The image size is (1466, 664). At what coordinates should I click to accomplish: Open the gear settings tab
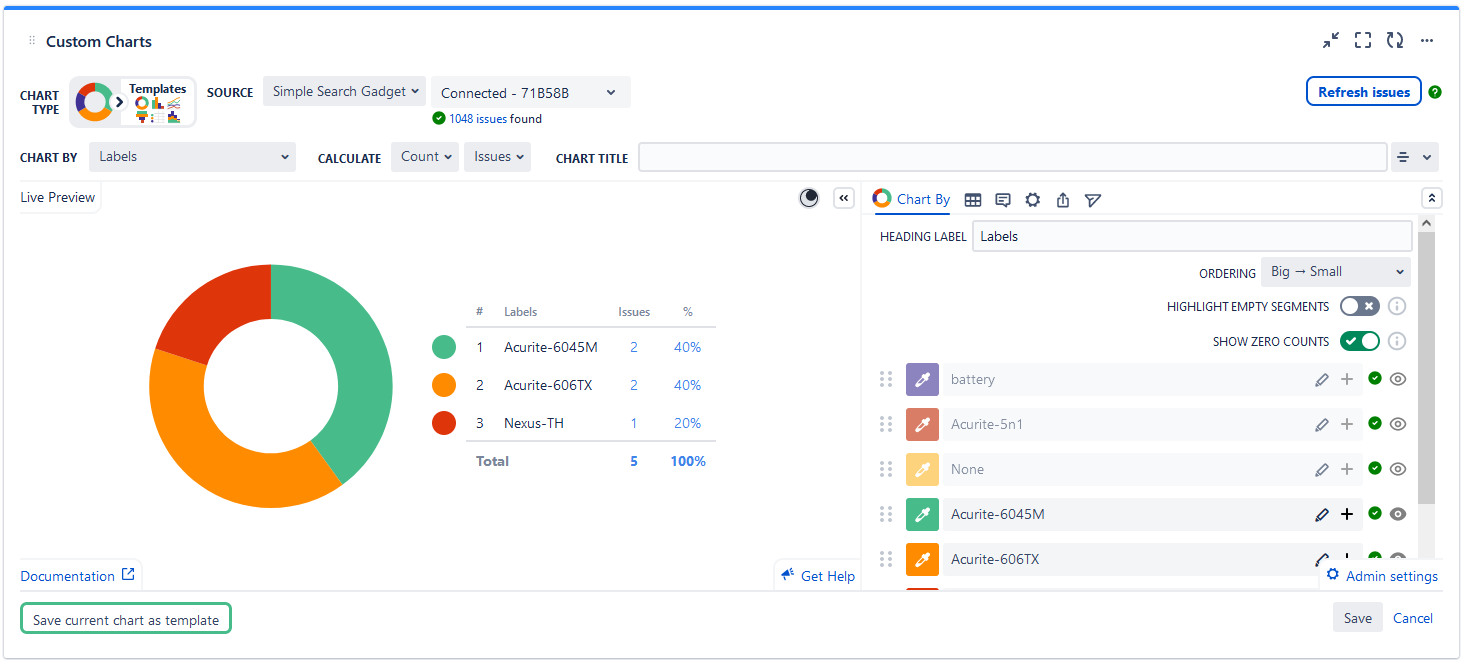click(x=1033, y=200)
